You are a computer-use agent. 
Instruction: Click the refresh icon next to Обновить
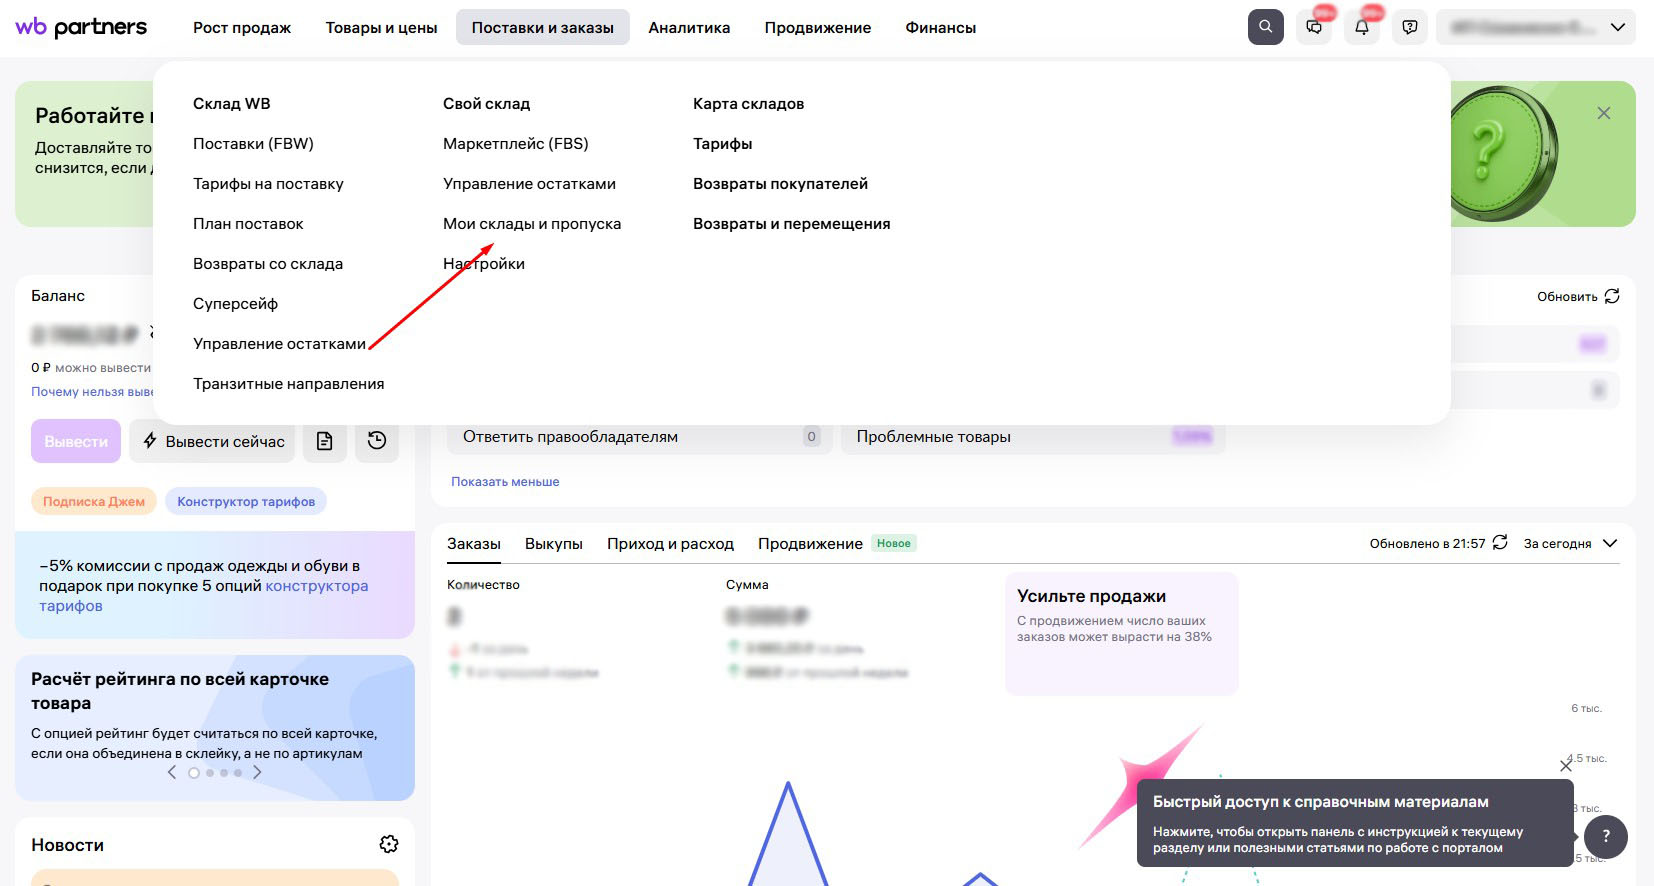point(1612,296)
